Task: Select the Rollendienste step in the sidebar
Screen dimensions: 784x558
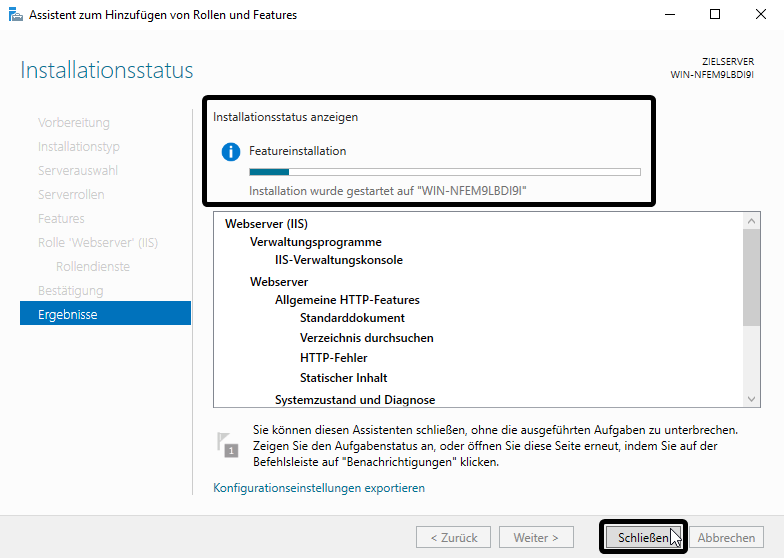Action: [92, 266]
